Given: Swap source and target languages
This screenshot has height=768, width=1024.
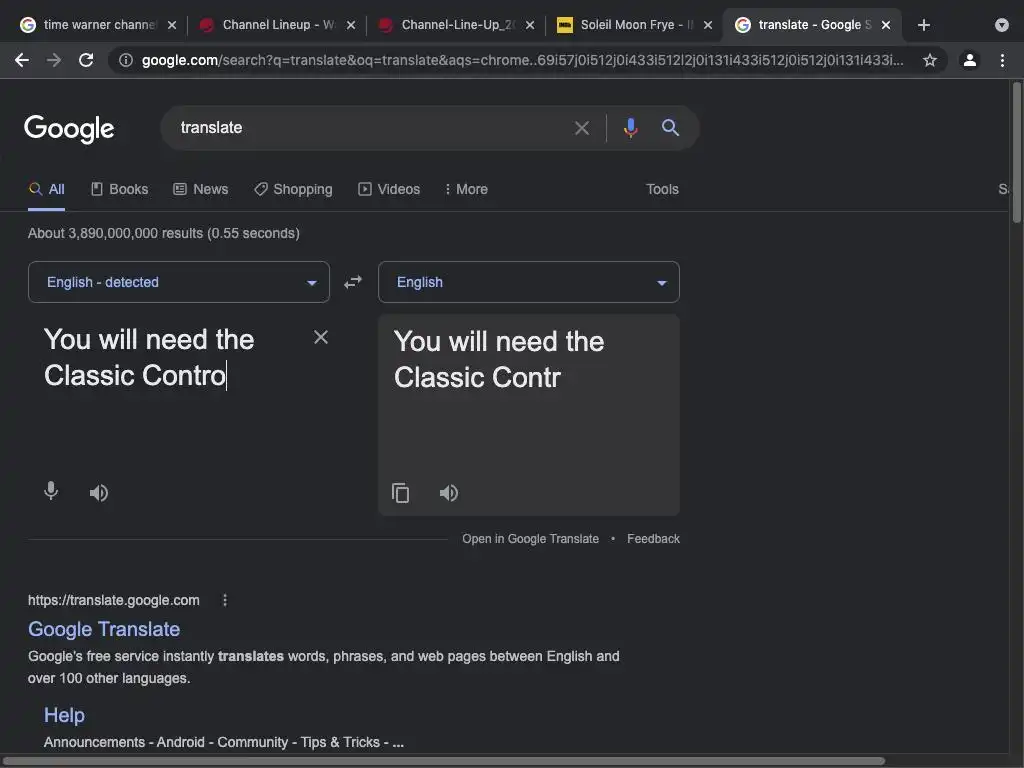Looking at the screenshot, I should 353,282.
